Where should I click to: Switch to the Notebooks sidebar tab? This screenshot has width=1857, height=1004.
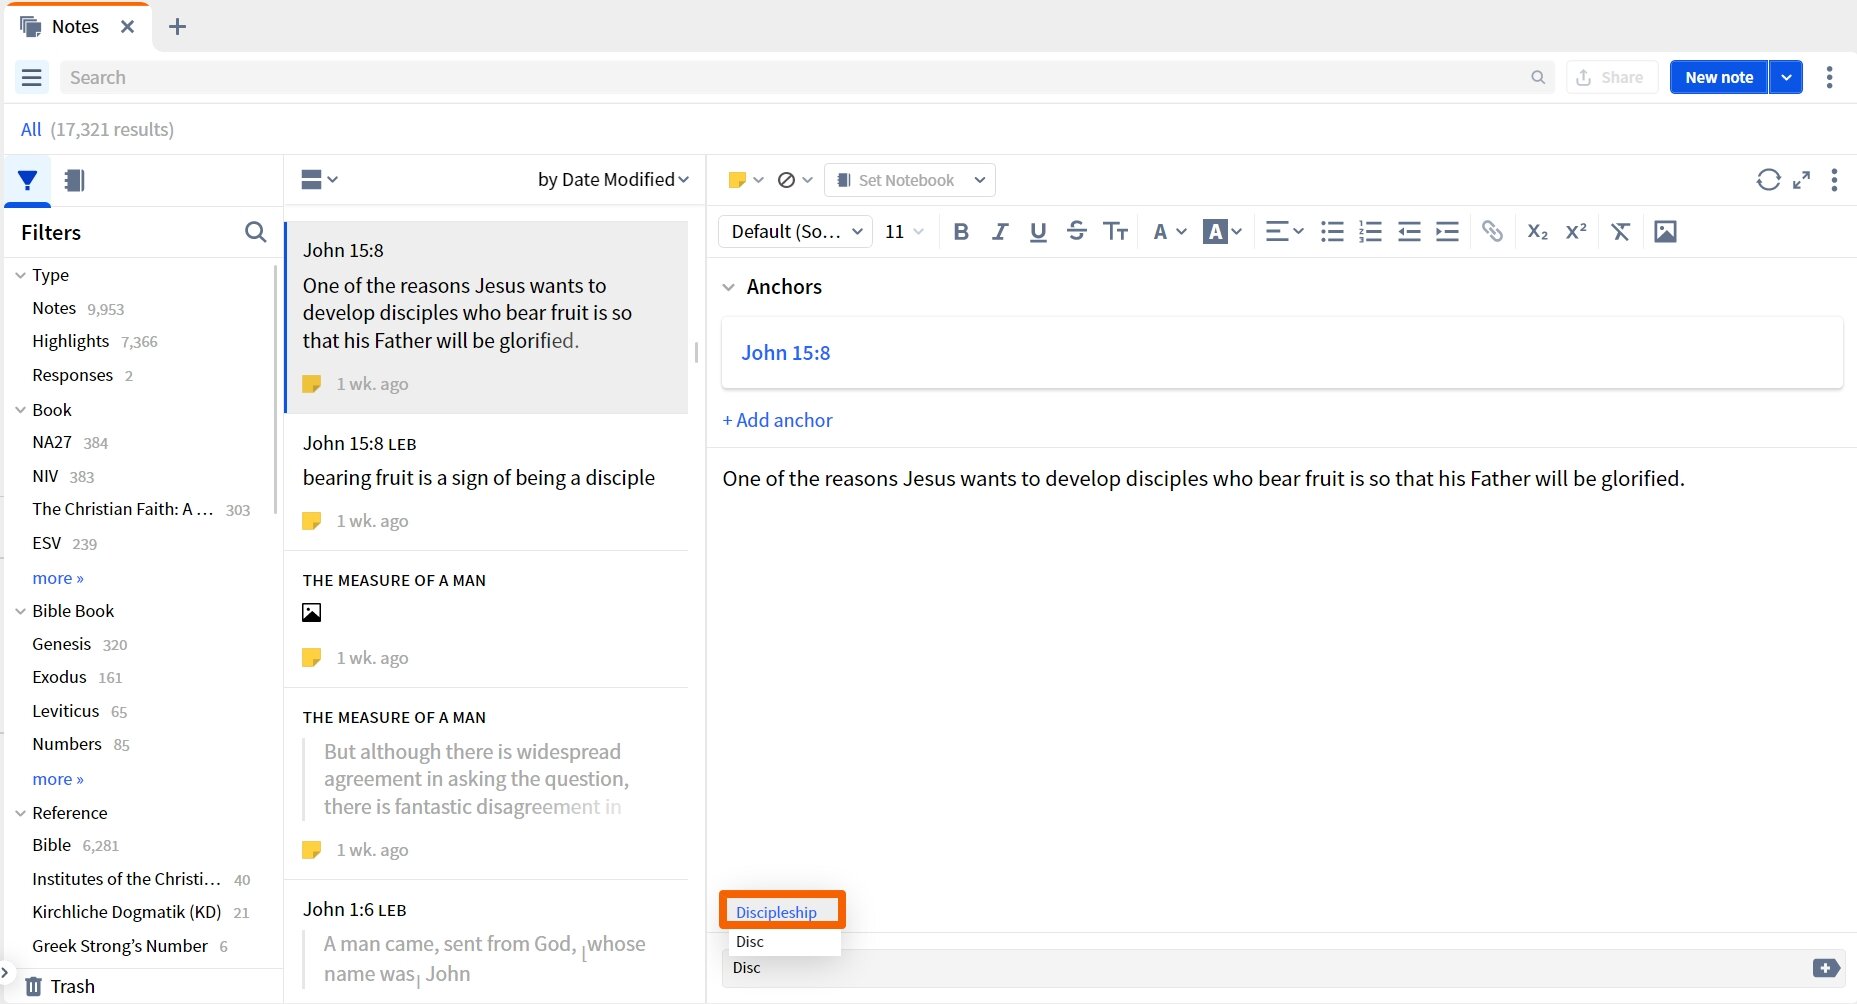[x=75, y=180]
